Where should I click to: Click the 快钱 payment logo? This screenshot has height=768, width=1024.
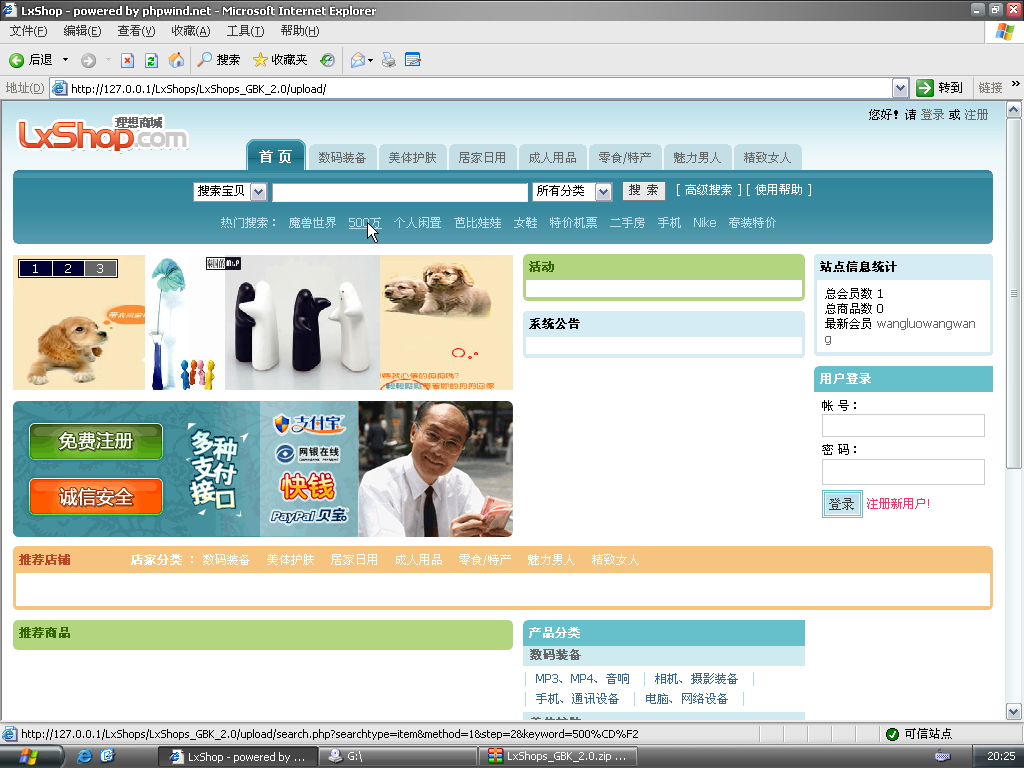click(308, 486)
